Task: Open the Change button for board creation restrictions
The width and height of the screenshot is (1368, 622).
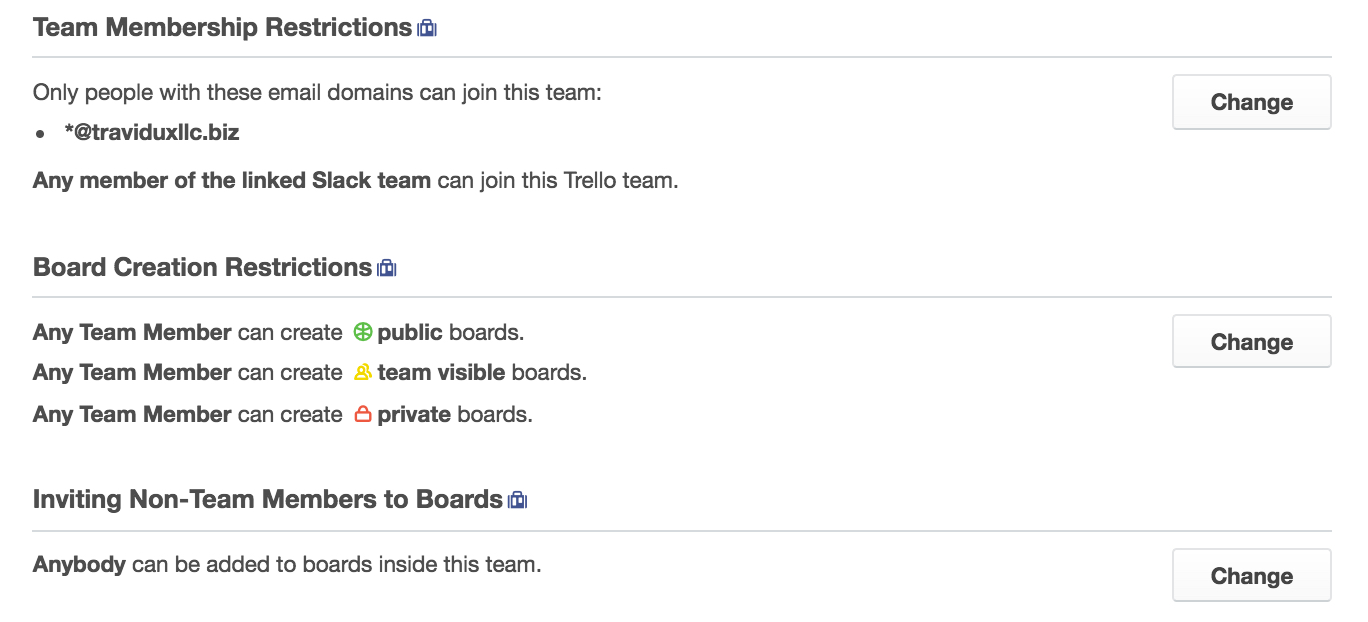Action: click(x=1252, y=342)
